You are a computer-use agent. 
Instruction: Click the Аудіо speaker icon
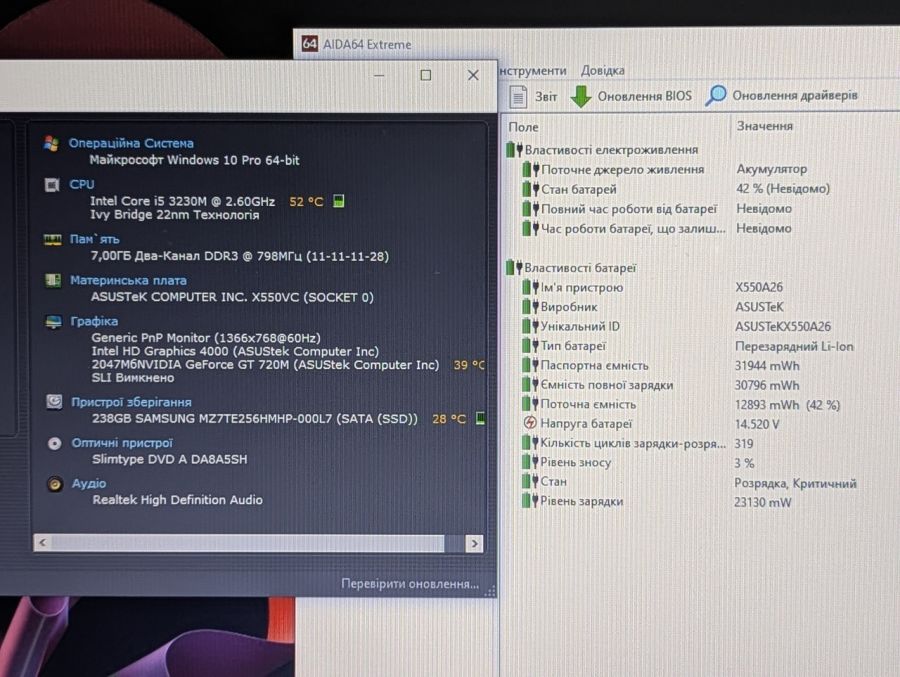point(55,484)
